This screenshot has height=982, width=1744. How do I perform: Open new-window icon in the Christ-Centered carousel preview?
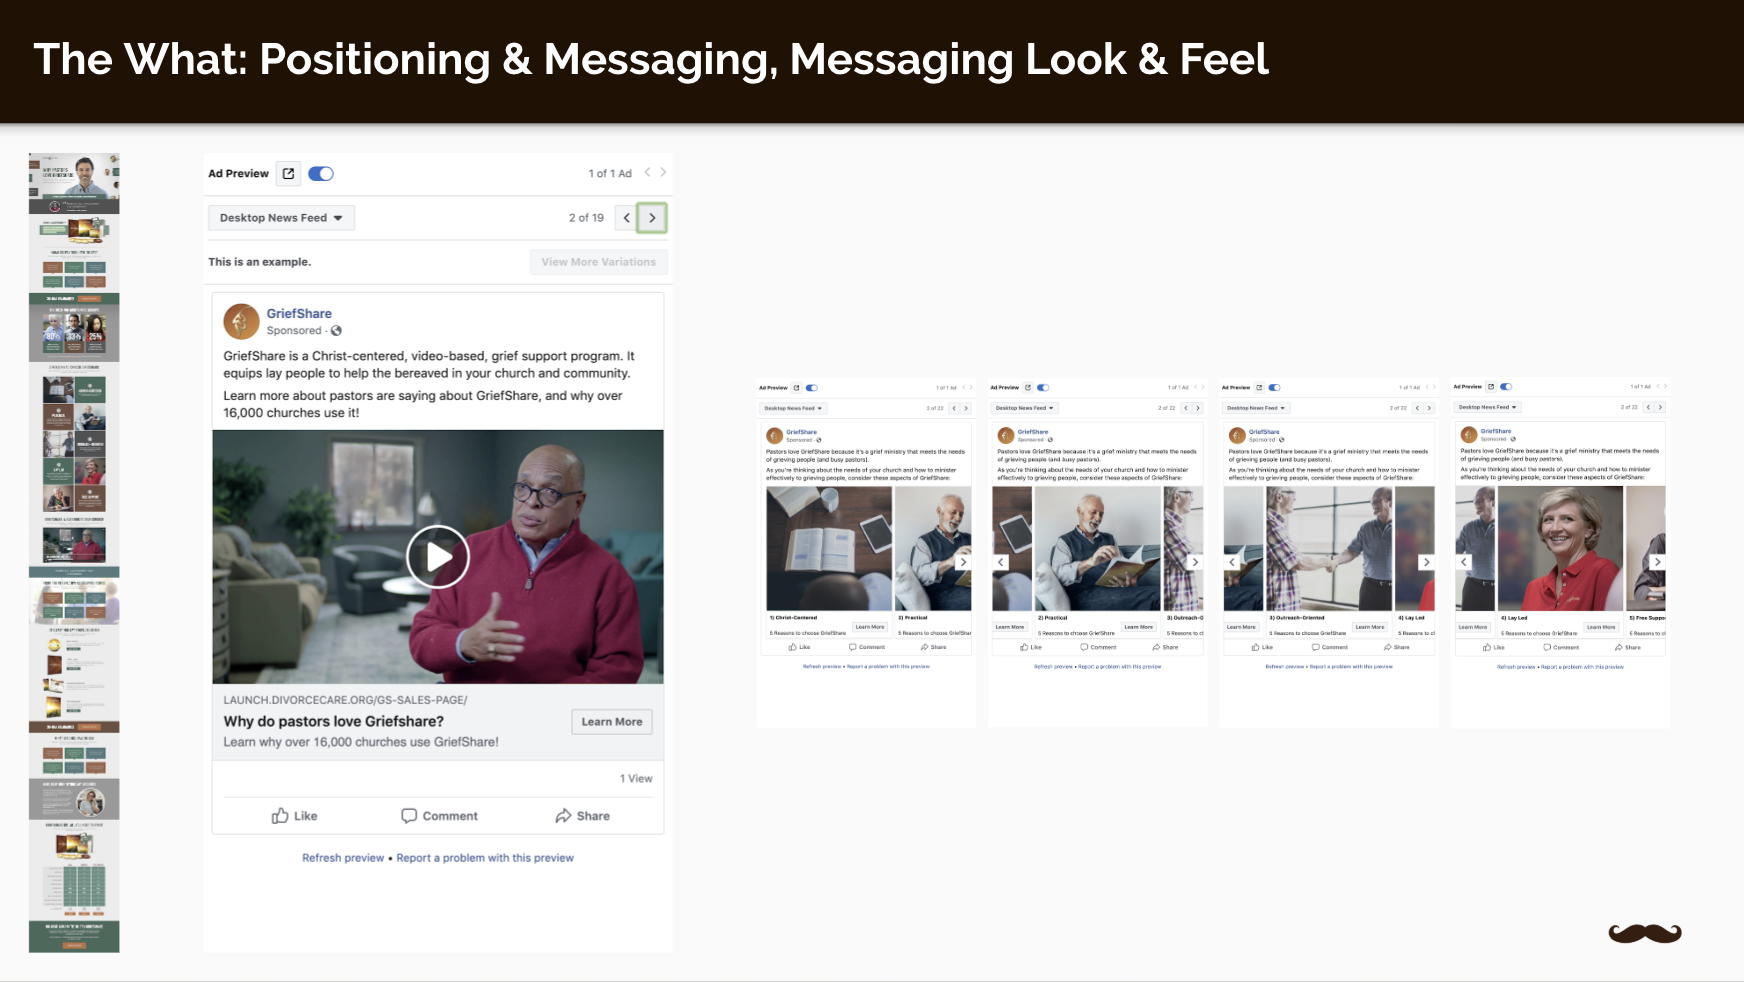(797, 388)
